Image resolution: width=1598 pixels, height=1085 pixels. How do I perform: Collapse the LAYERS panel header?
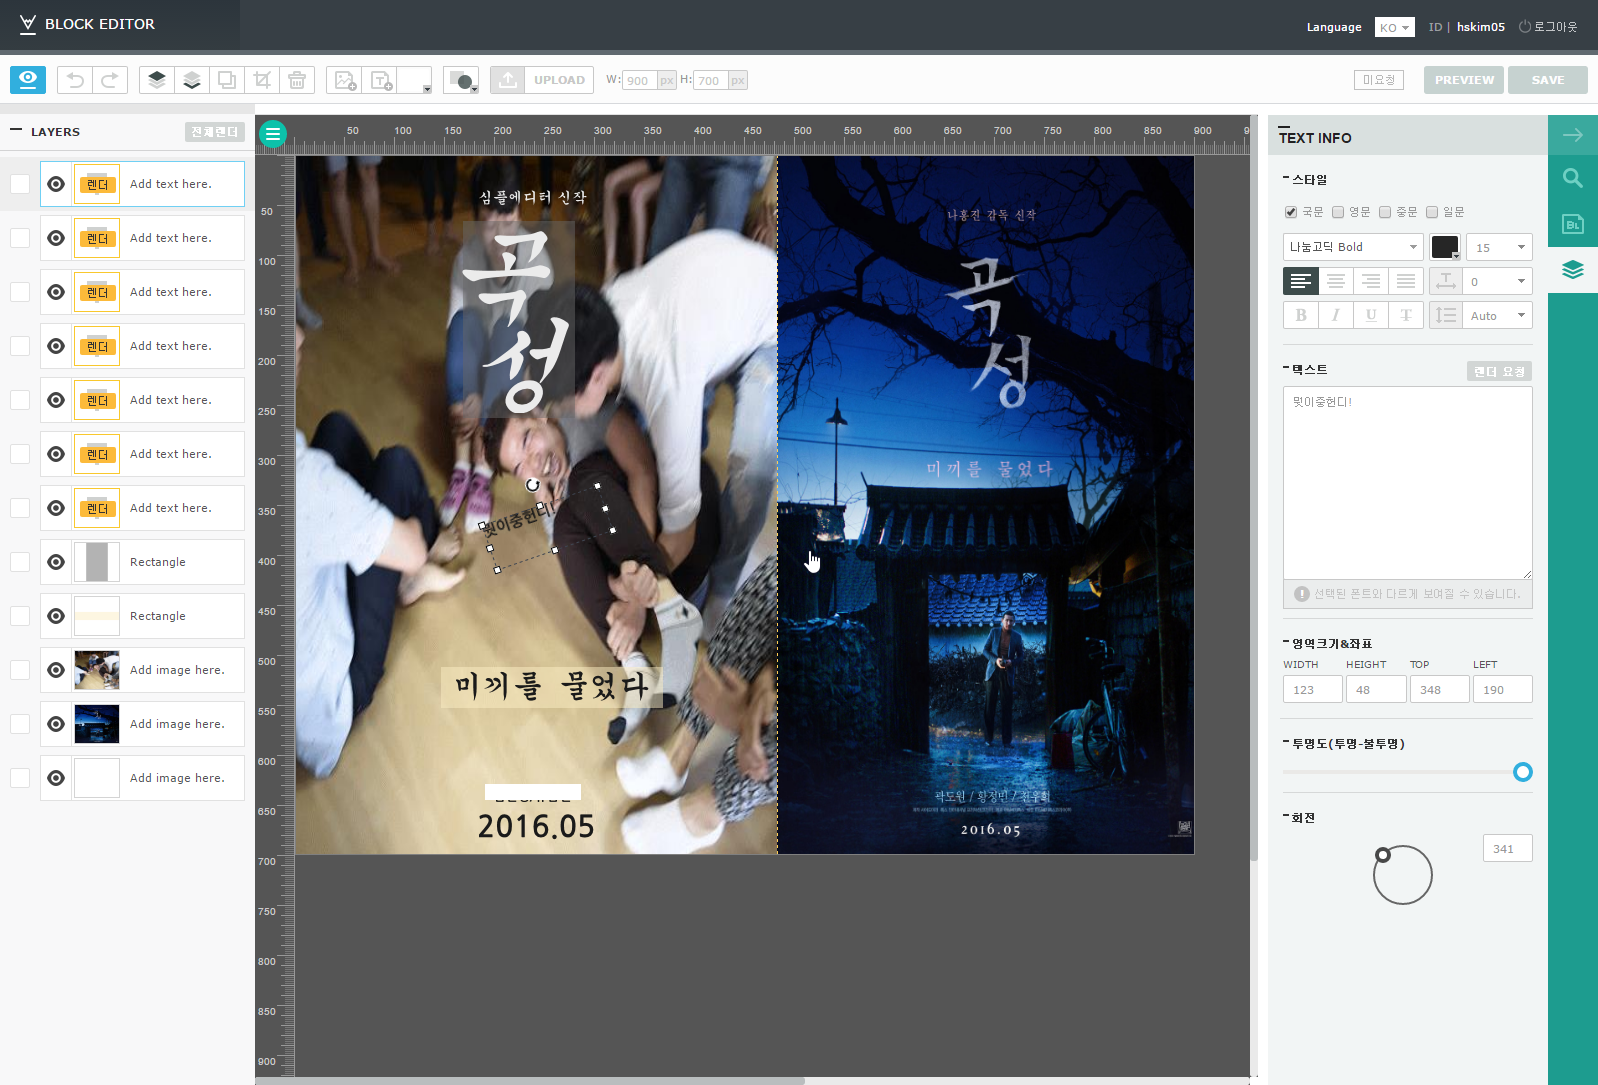coord(16,131)
